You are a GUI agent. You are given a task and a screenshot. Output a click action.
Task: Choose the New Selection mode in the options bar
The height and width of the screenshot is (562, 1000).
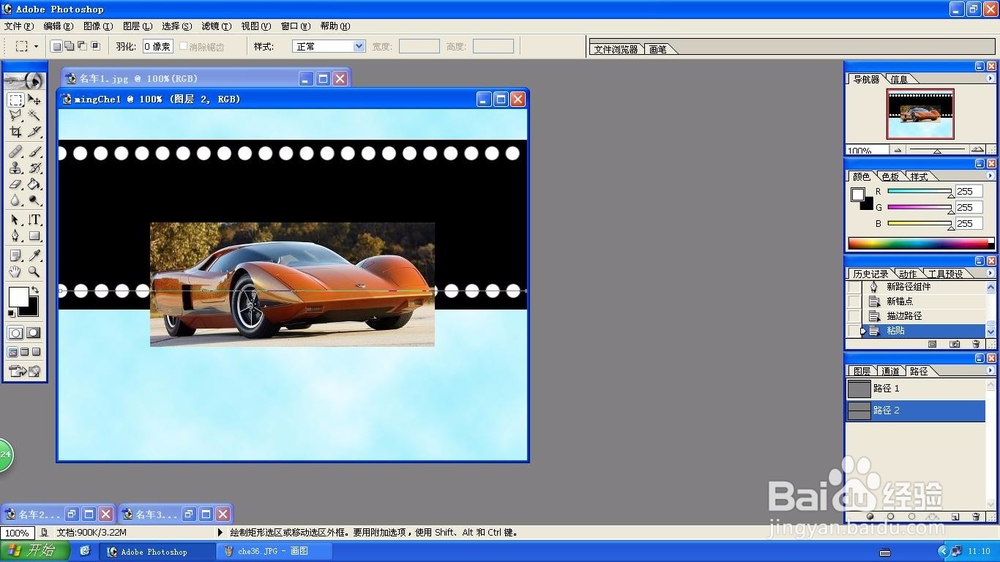pos(57,46)
